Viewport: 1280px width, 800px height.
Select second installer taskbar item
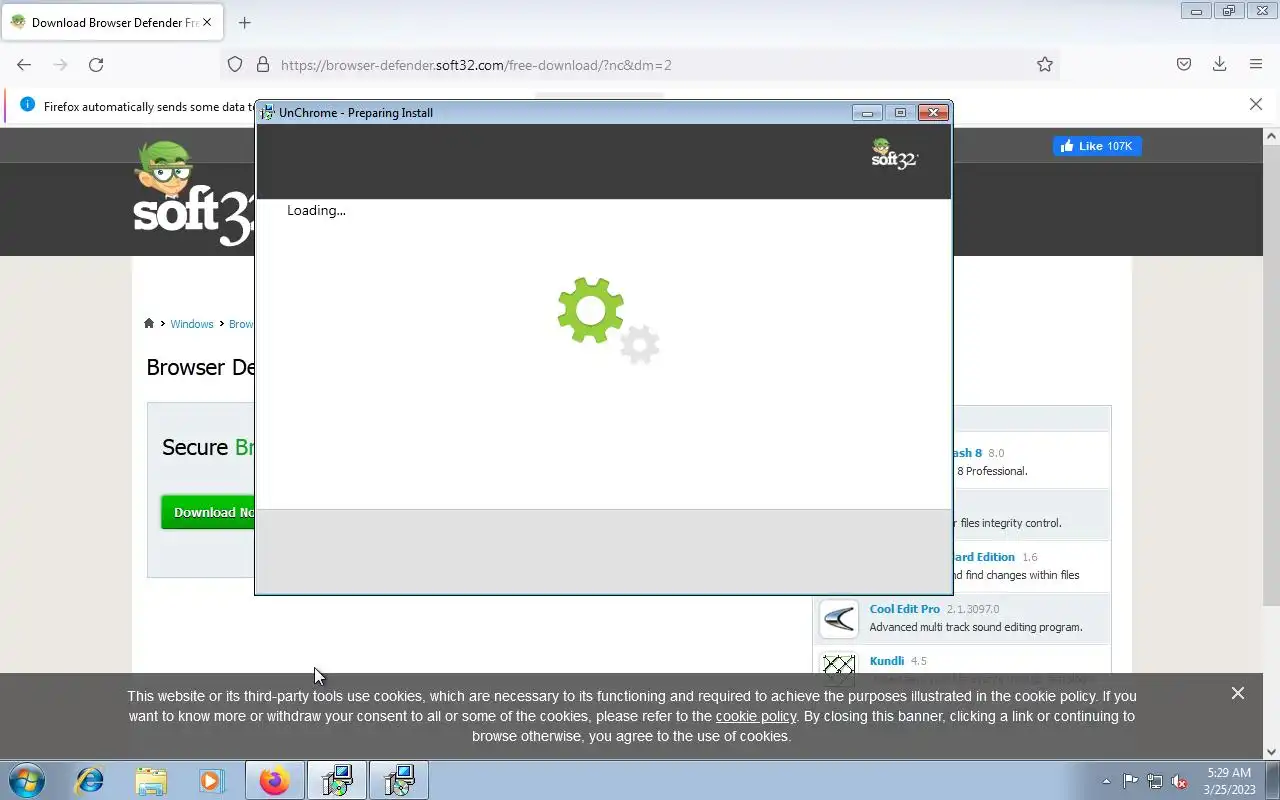coord(398,780)
